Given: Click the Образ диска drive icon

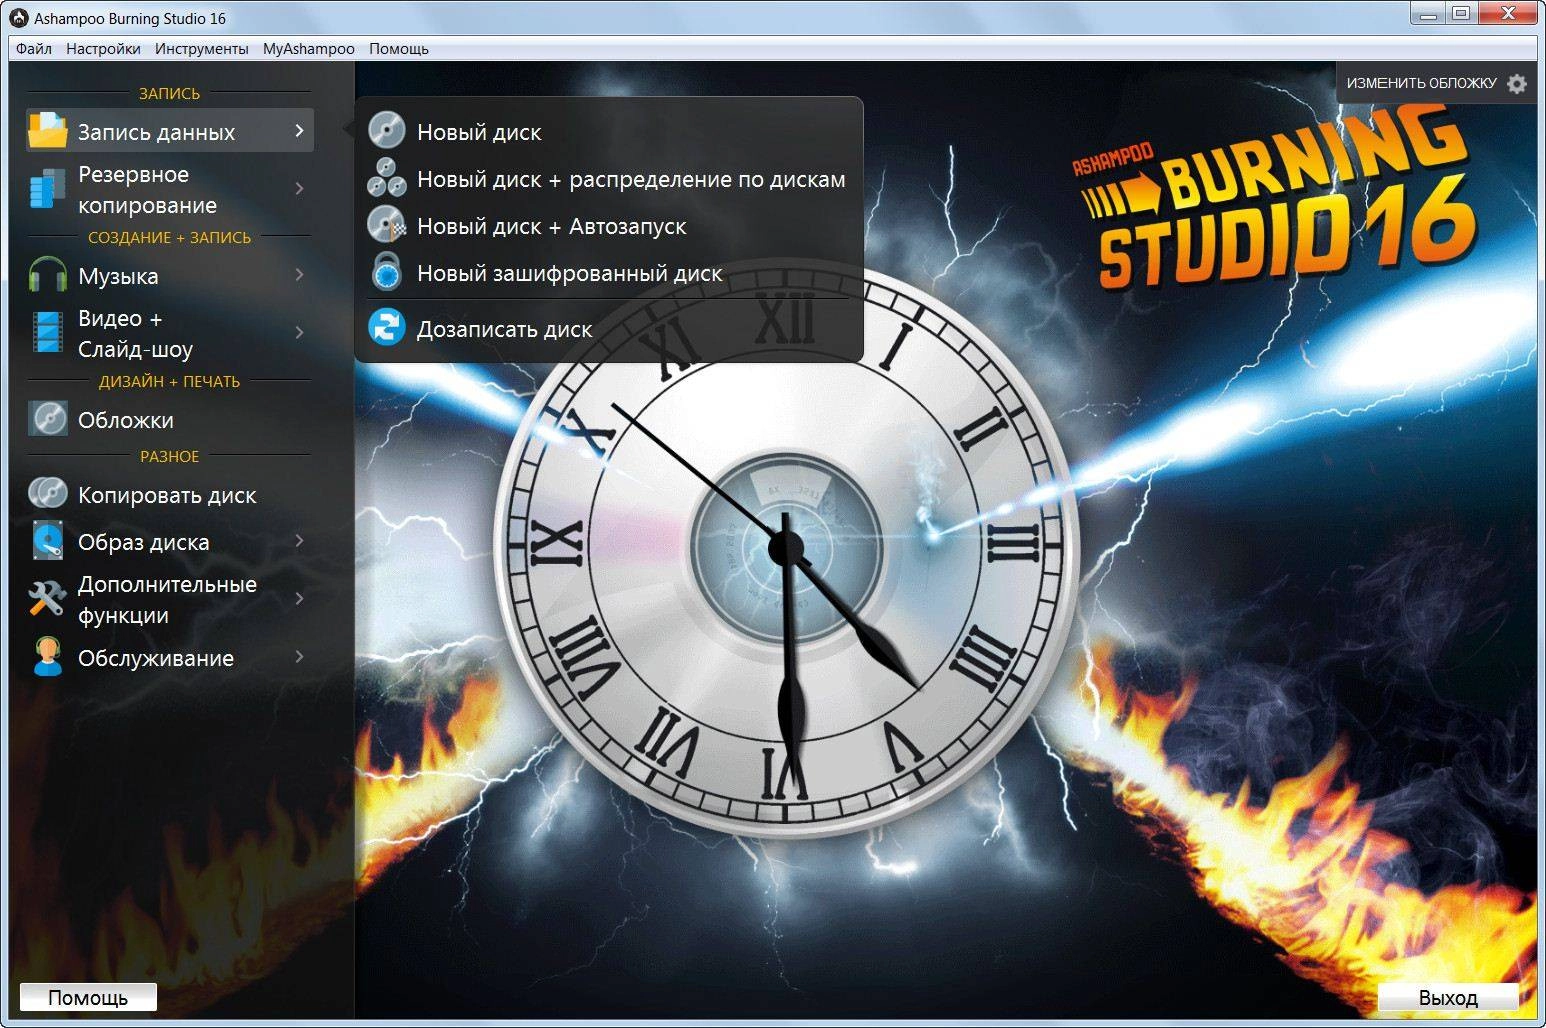Looking at the screenshot, I should 47,541.
